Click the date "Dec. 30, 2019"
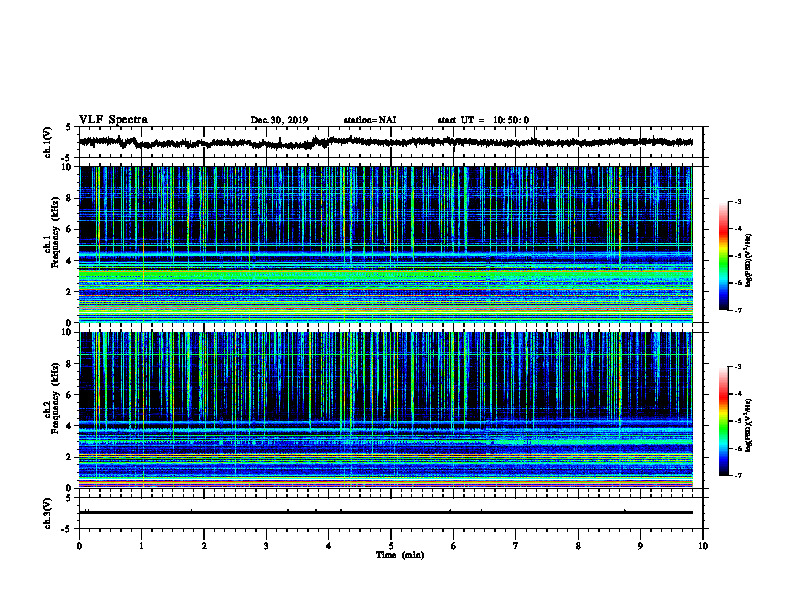 click(279, 120)
